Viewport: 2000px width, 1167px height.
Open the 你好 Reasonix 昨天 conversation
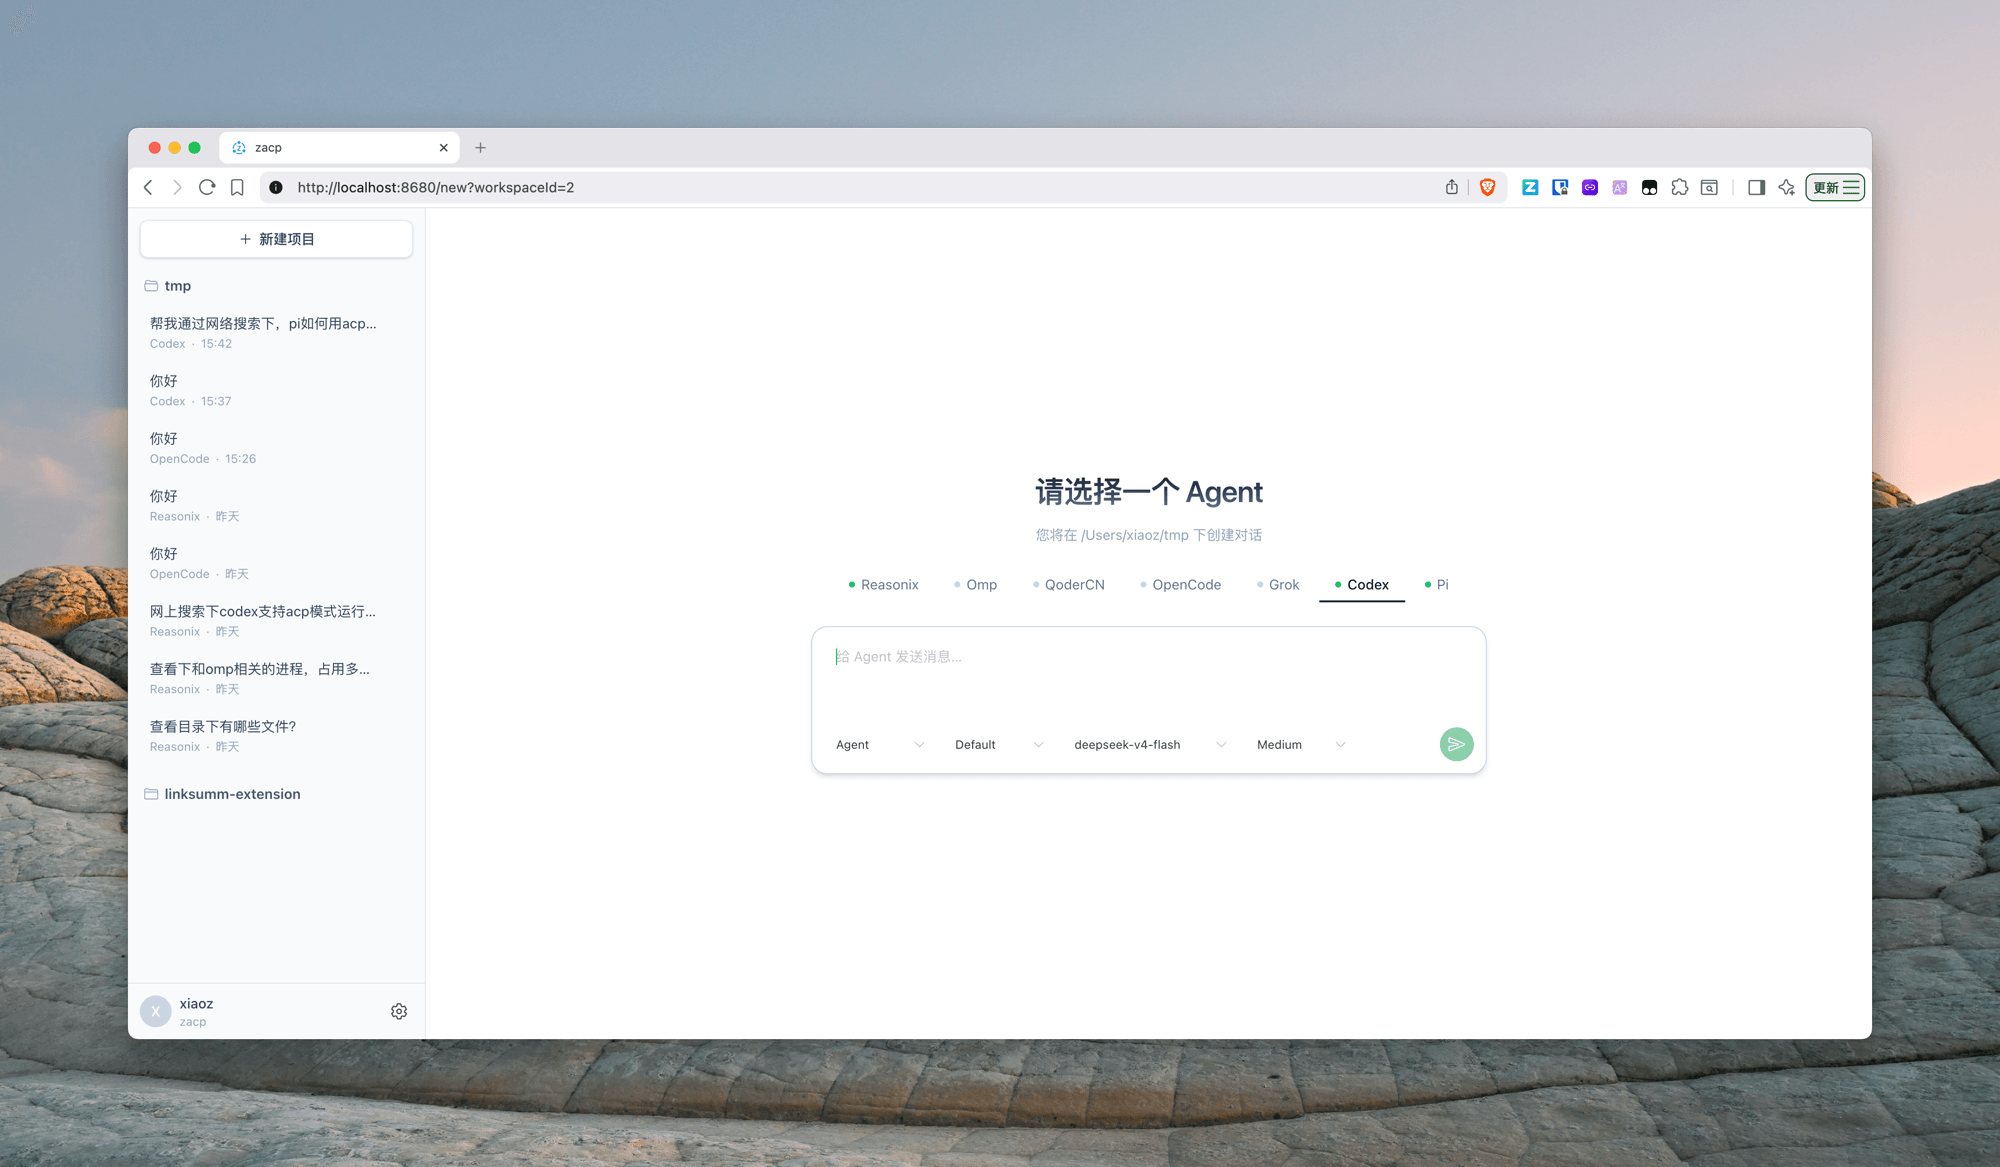point(276,505)
